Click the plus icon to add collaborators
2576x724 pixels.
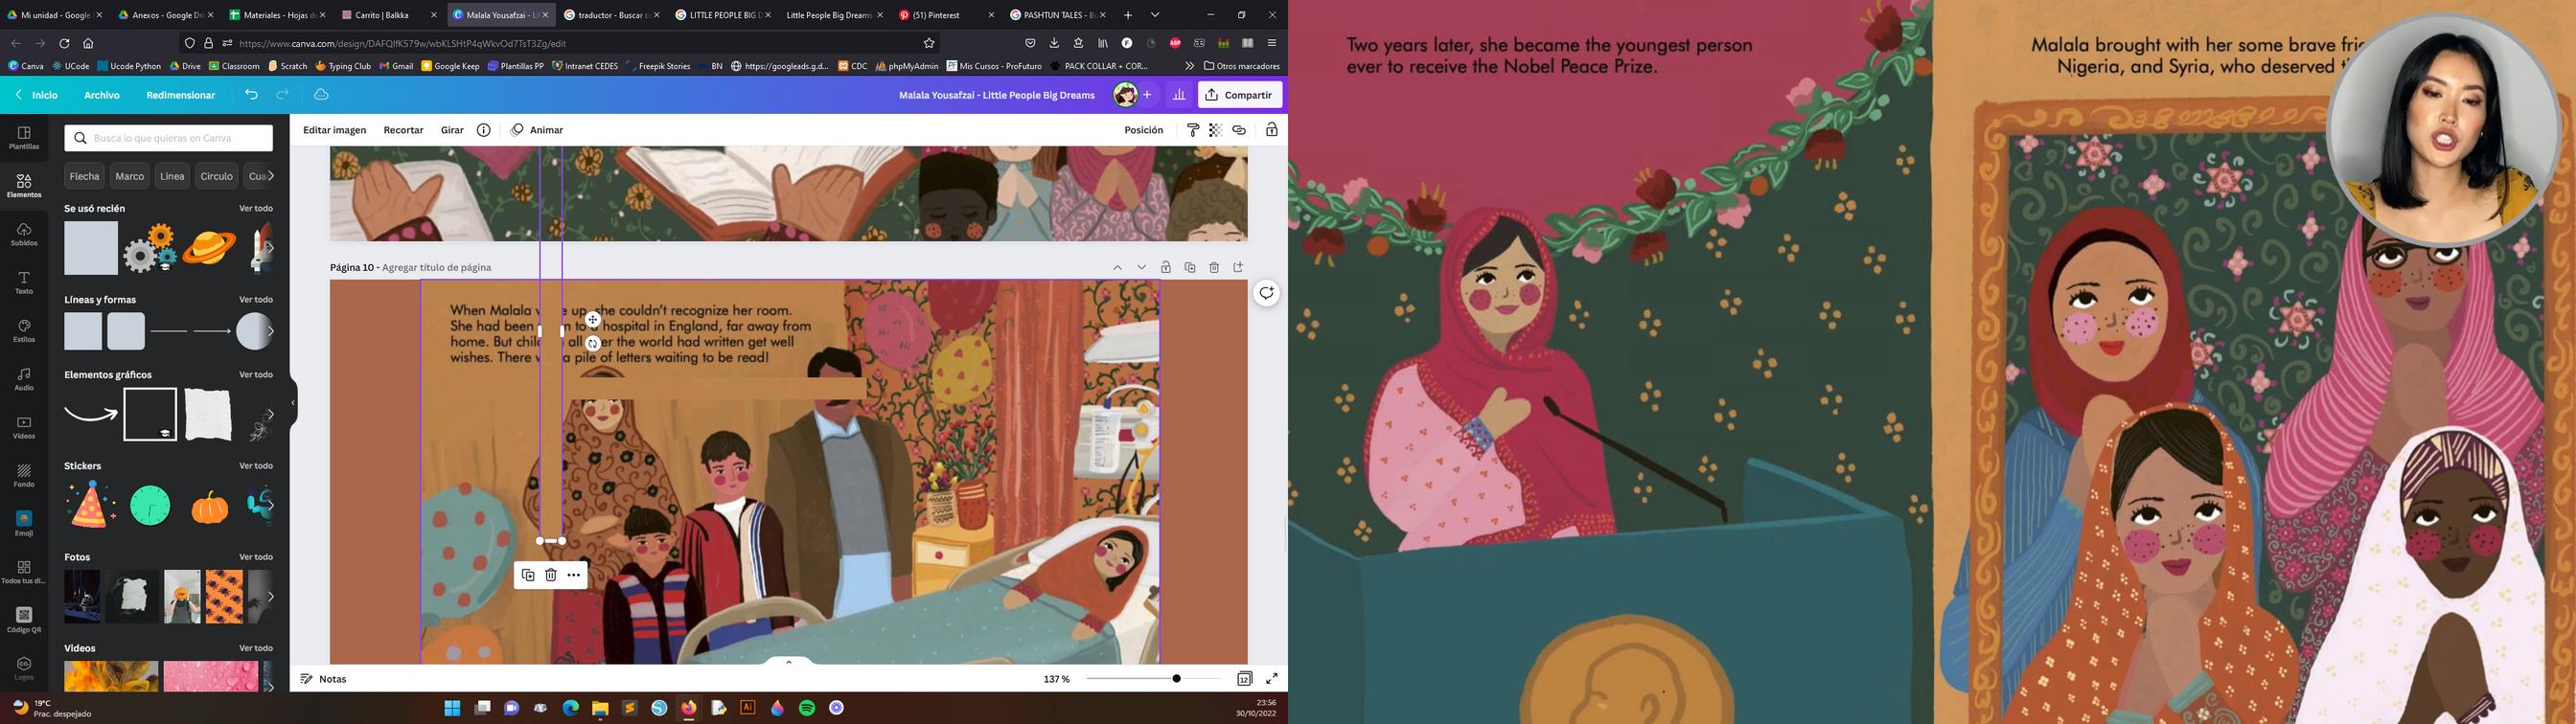coord(1148,95)
